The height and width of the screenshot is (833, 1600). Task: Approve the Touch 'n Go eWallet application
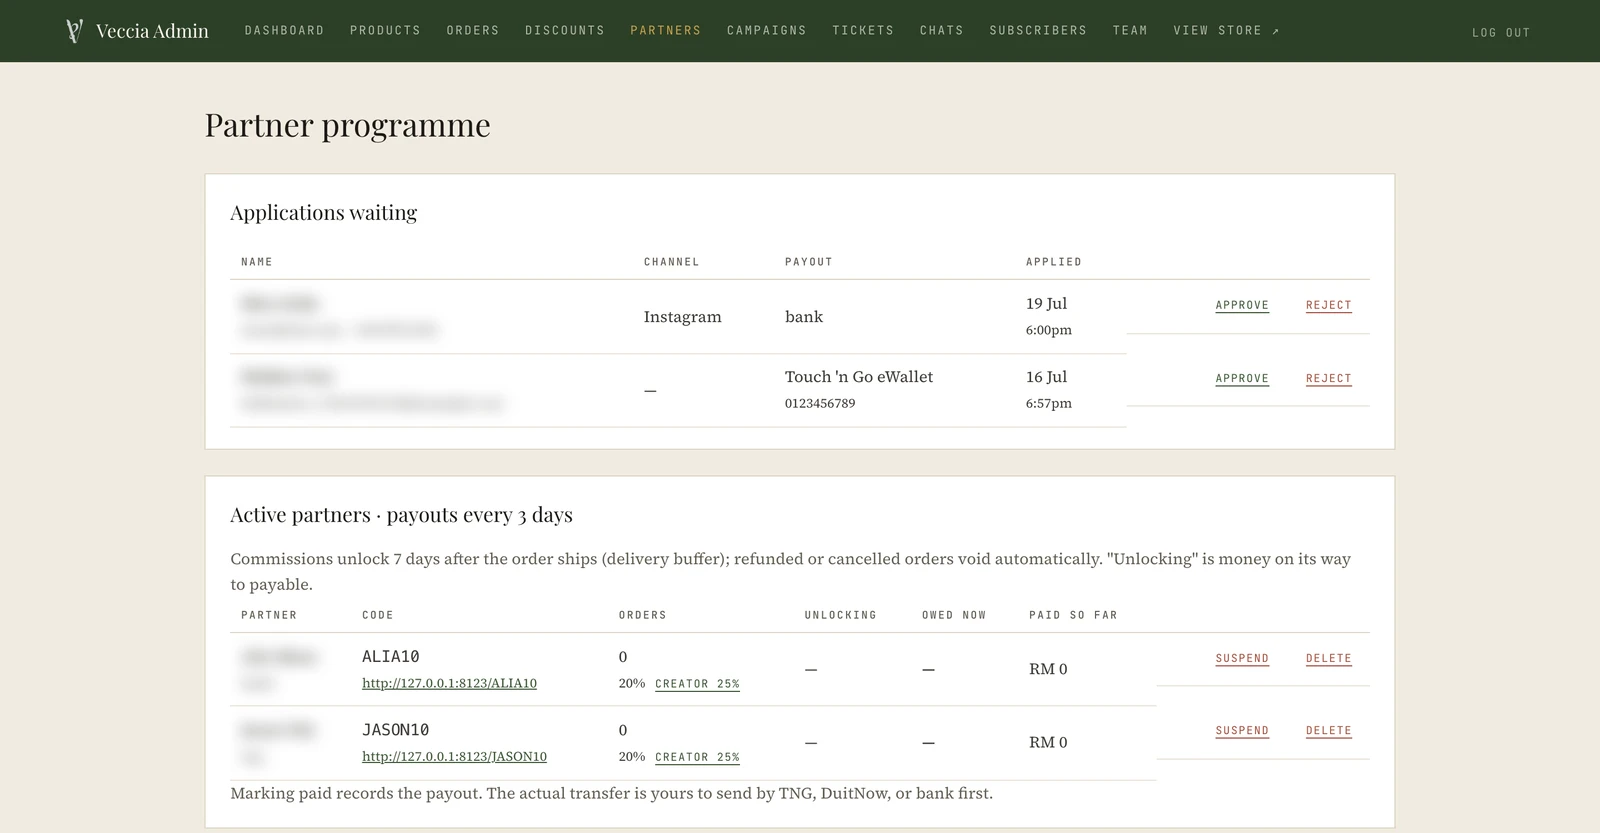[1242, 378]
